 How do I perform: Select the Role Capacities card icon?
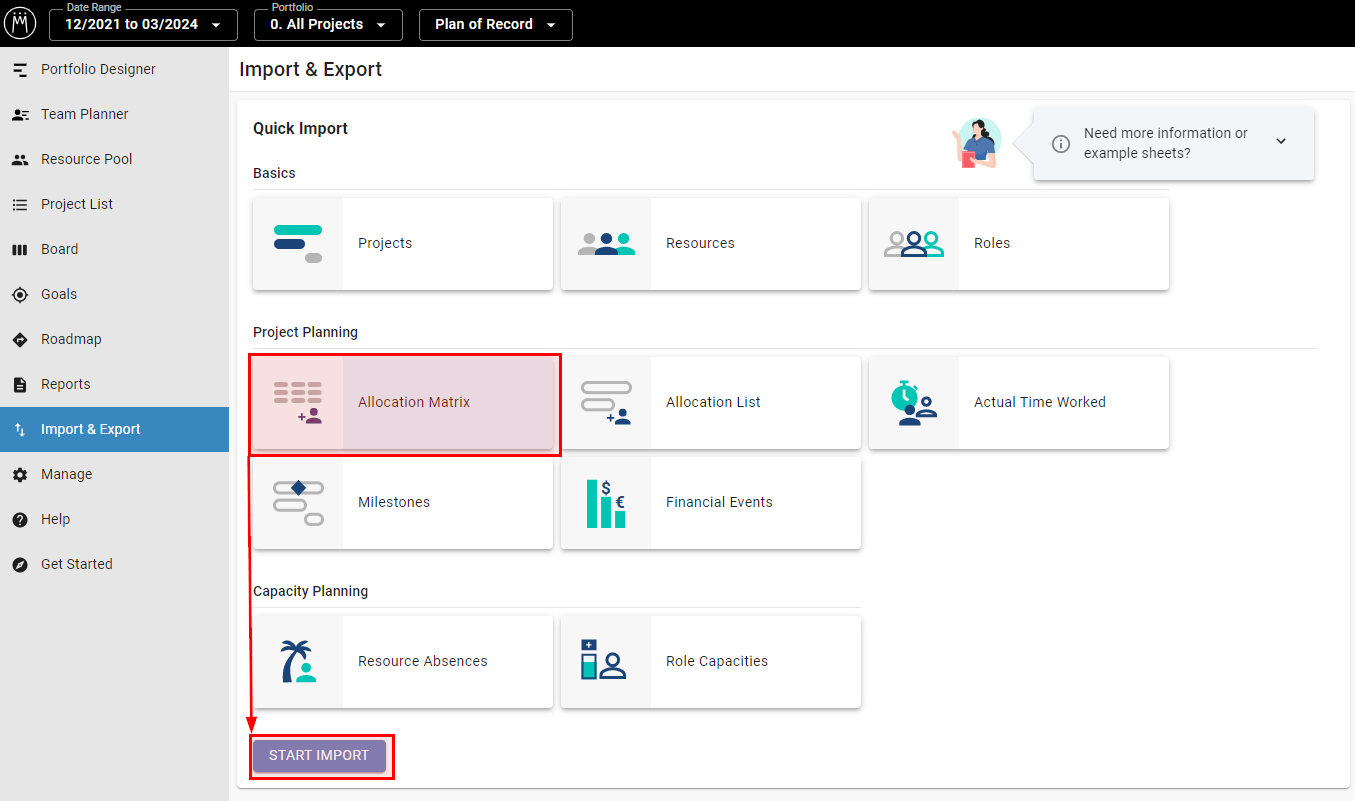tap(604, 660)
